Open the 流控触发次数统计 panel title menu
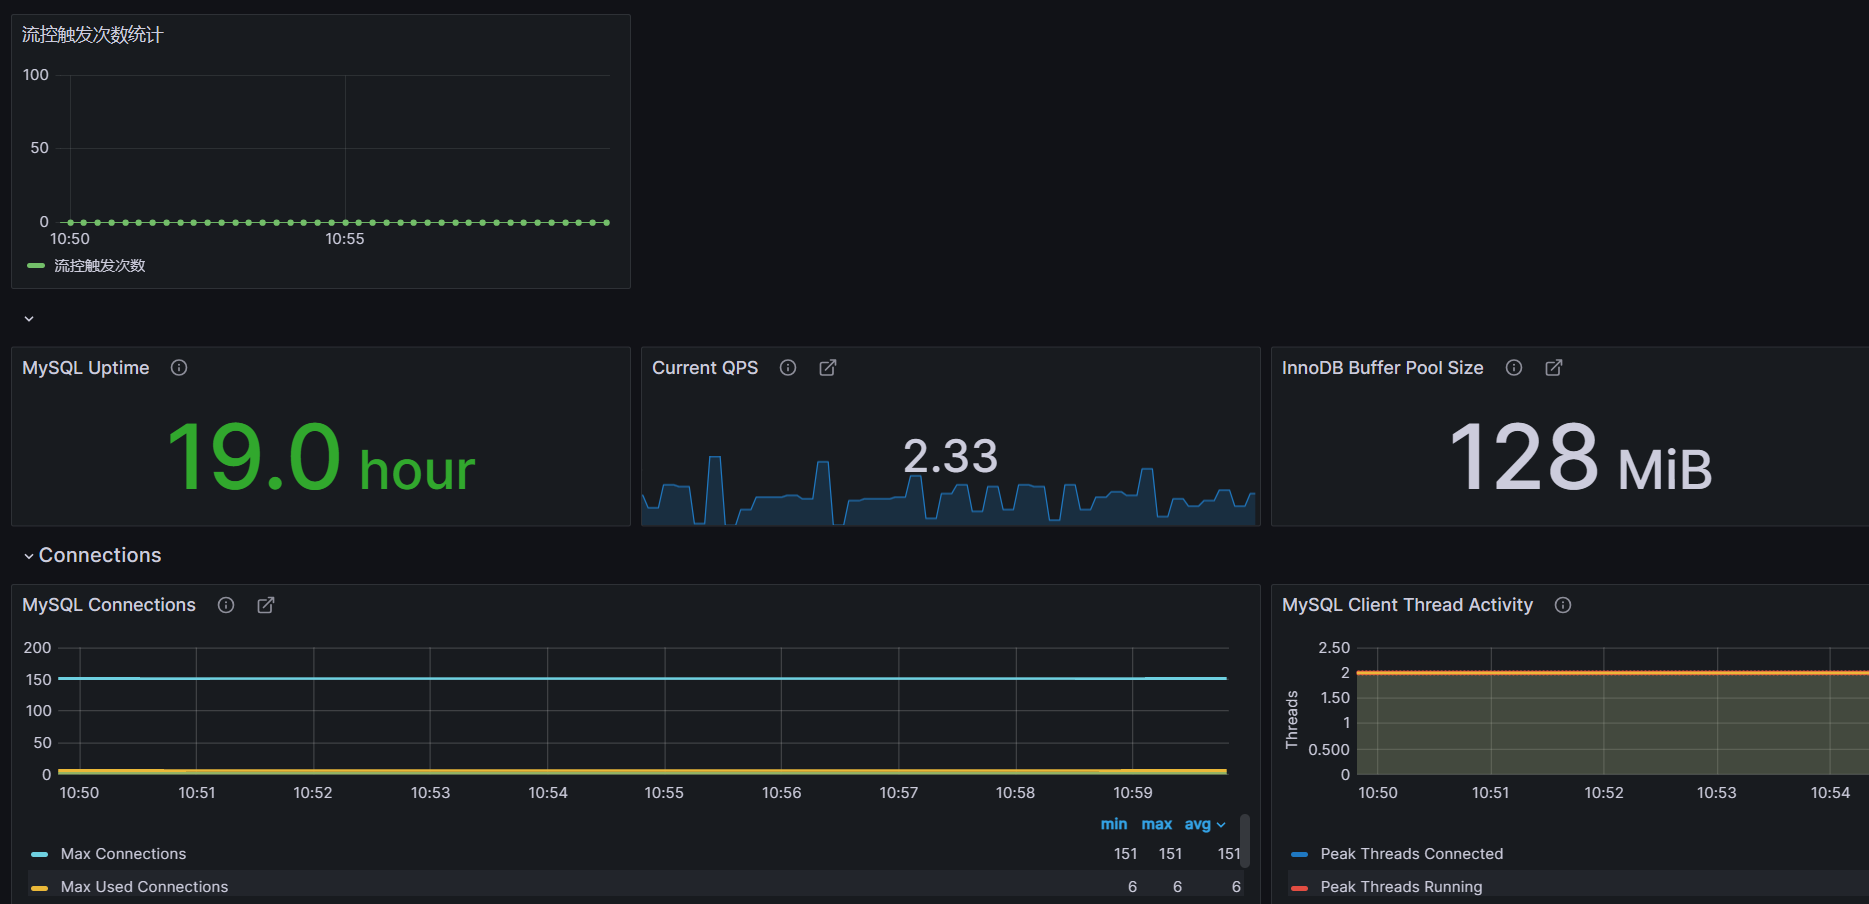Viewport: 1869px width, 904px height. click(92, 35)
